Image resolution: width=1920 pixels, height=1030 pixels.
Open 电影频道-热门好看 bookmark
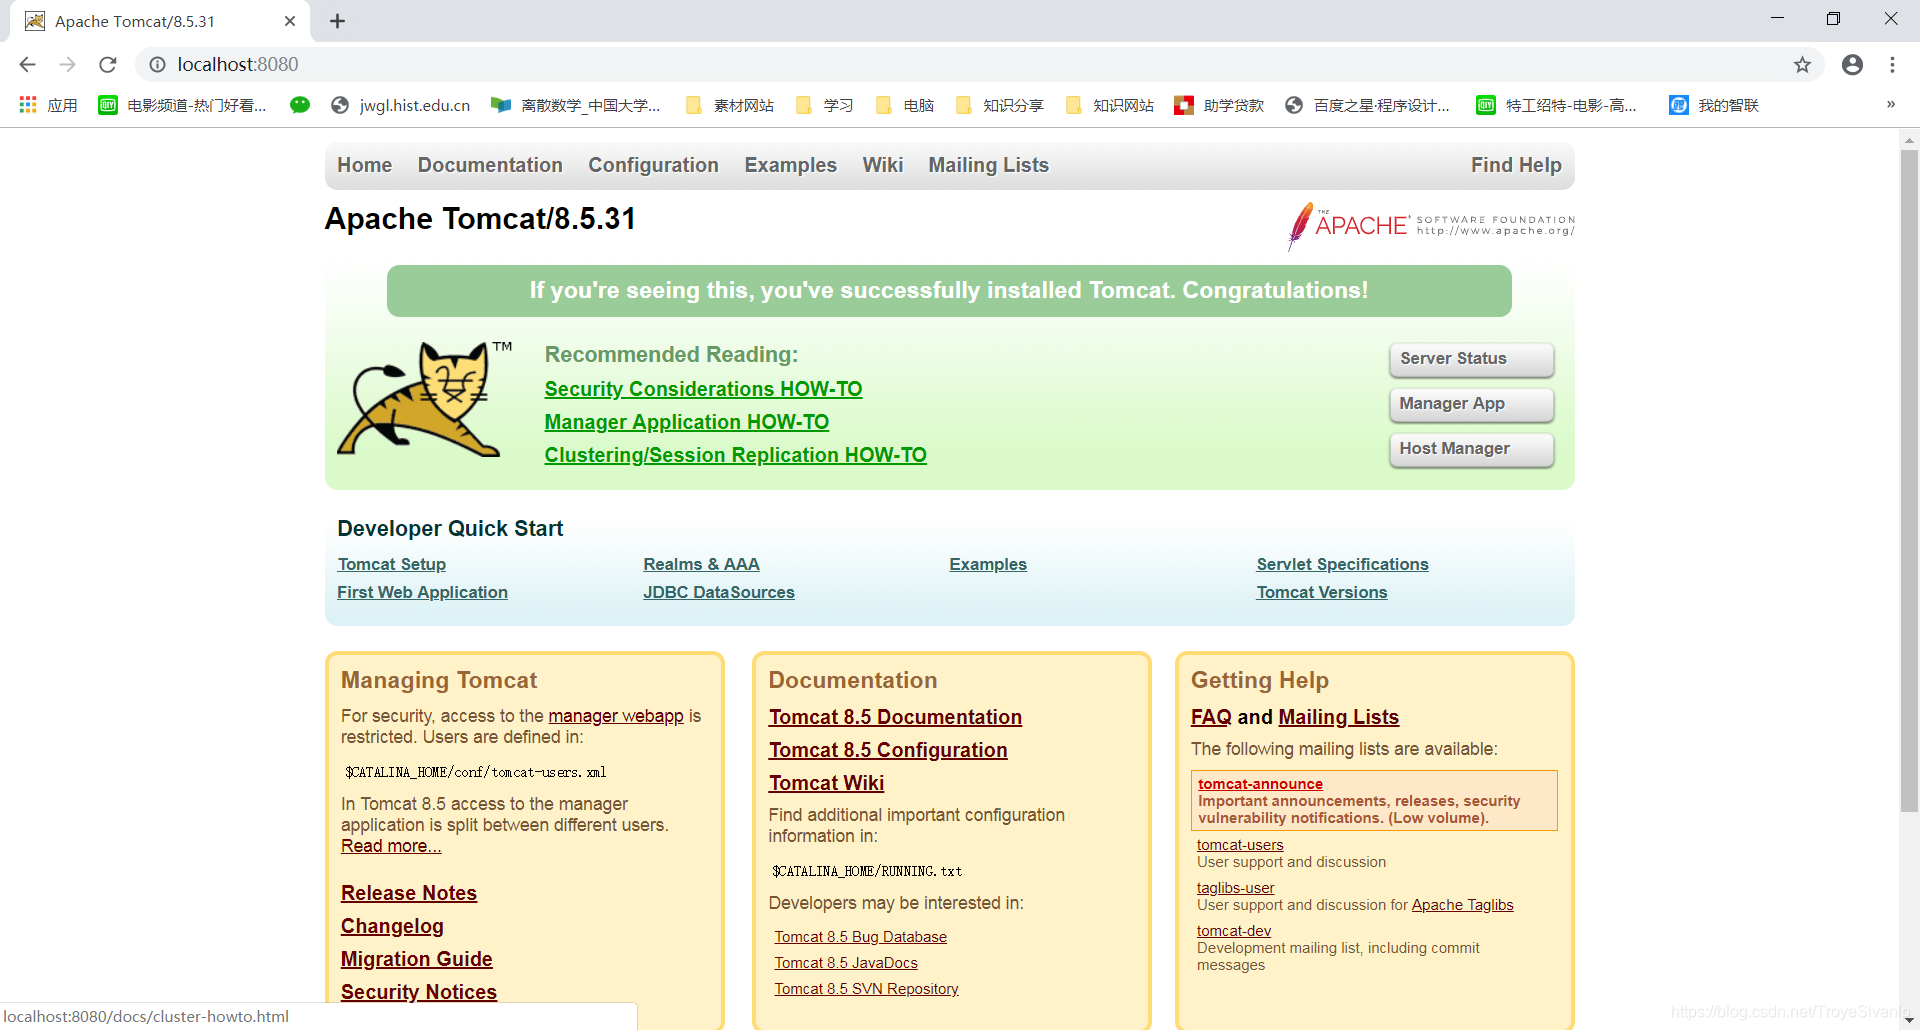pyautogui.click(x=183, y=105)
